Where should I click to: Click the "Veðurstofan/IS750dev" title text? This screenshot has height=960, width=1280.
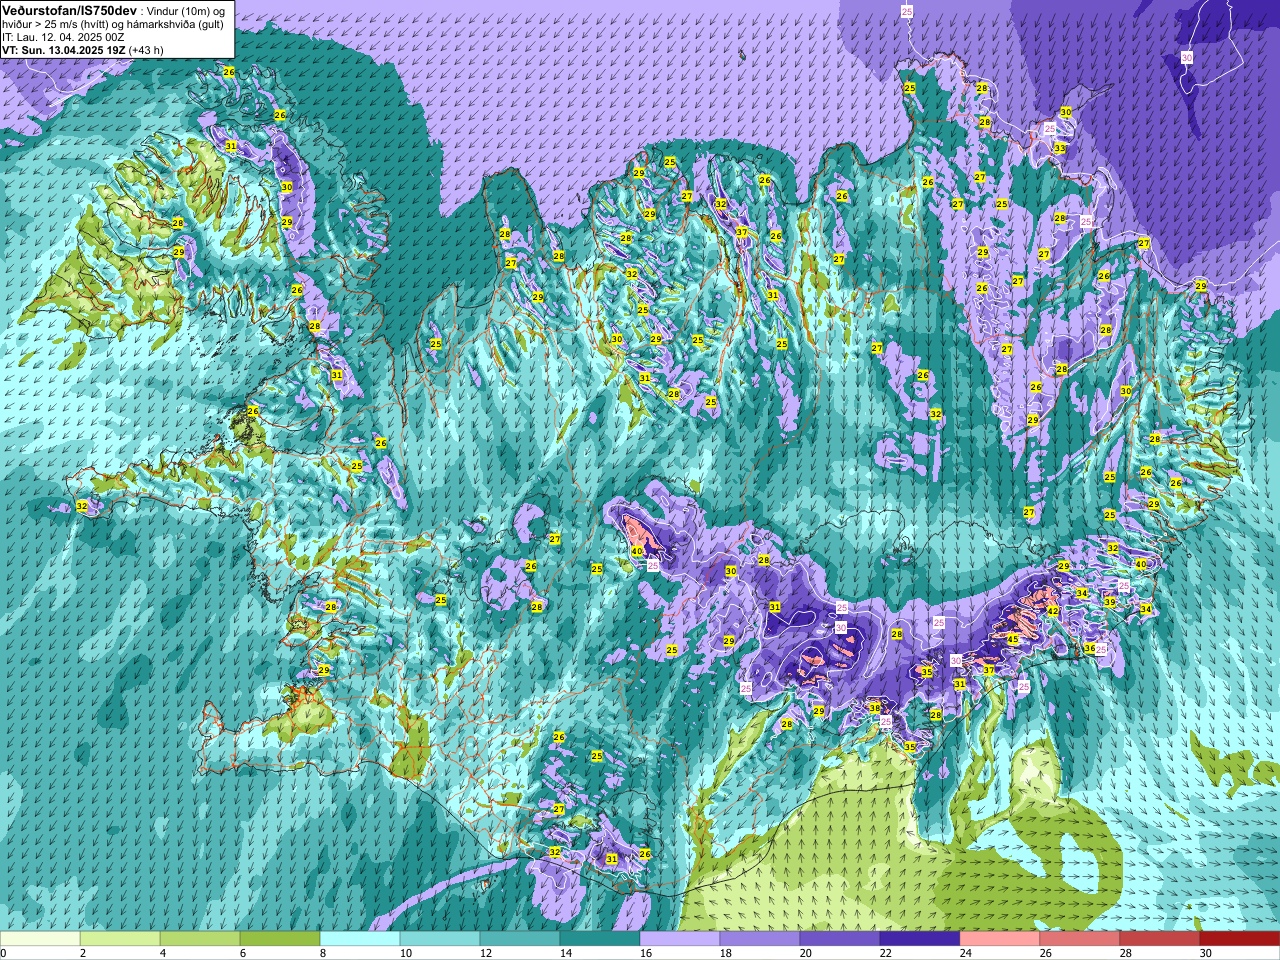point(69,10)
